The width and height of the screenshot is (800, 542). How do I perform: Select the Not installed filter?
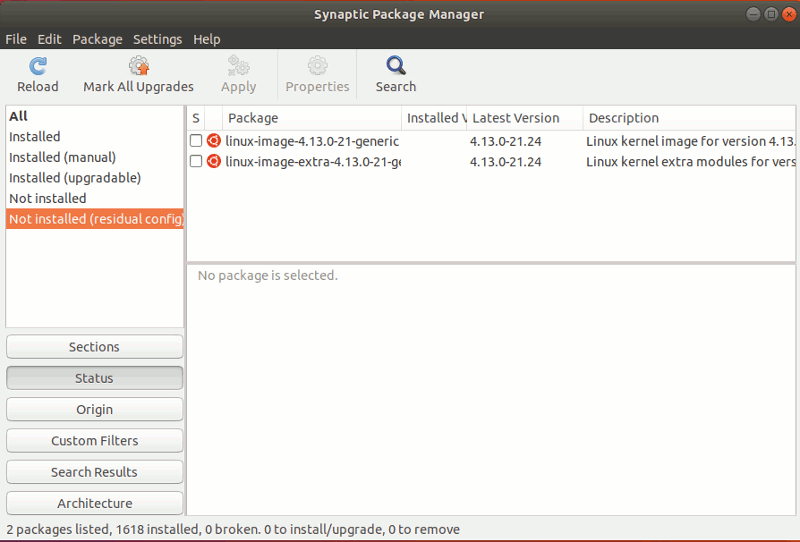[94, 198]
